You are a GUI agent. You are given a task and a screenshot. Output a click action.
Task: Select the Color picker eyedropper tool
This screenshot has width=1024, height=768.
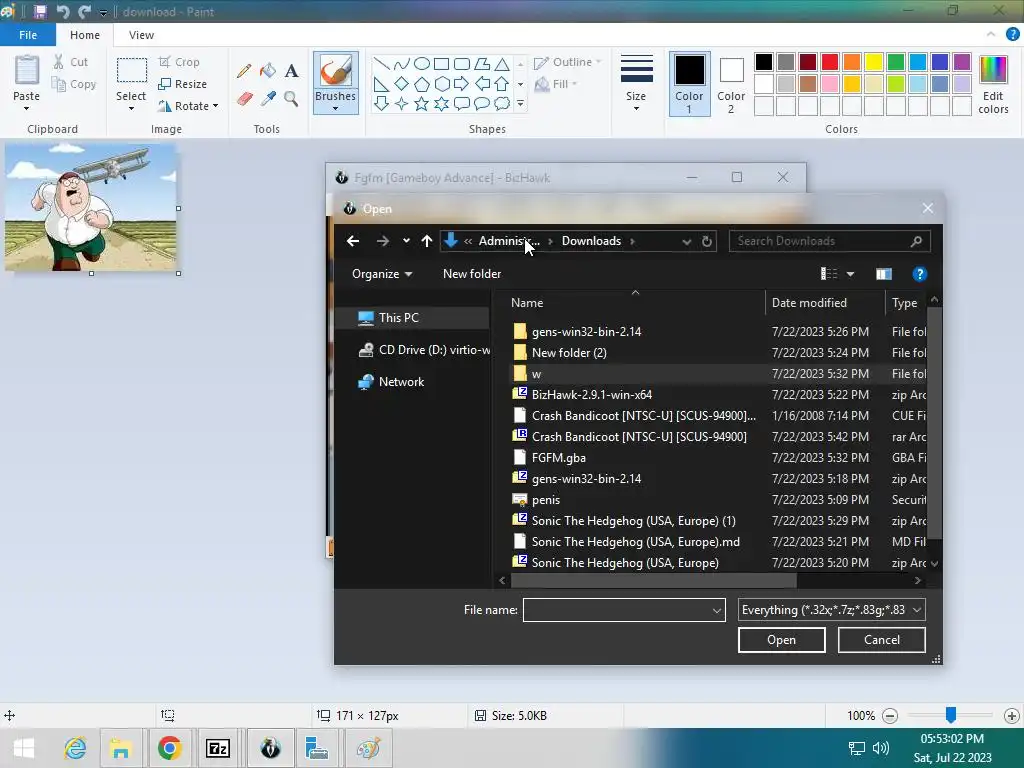[x=268, y=99]
